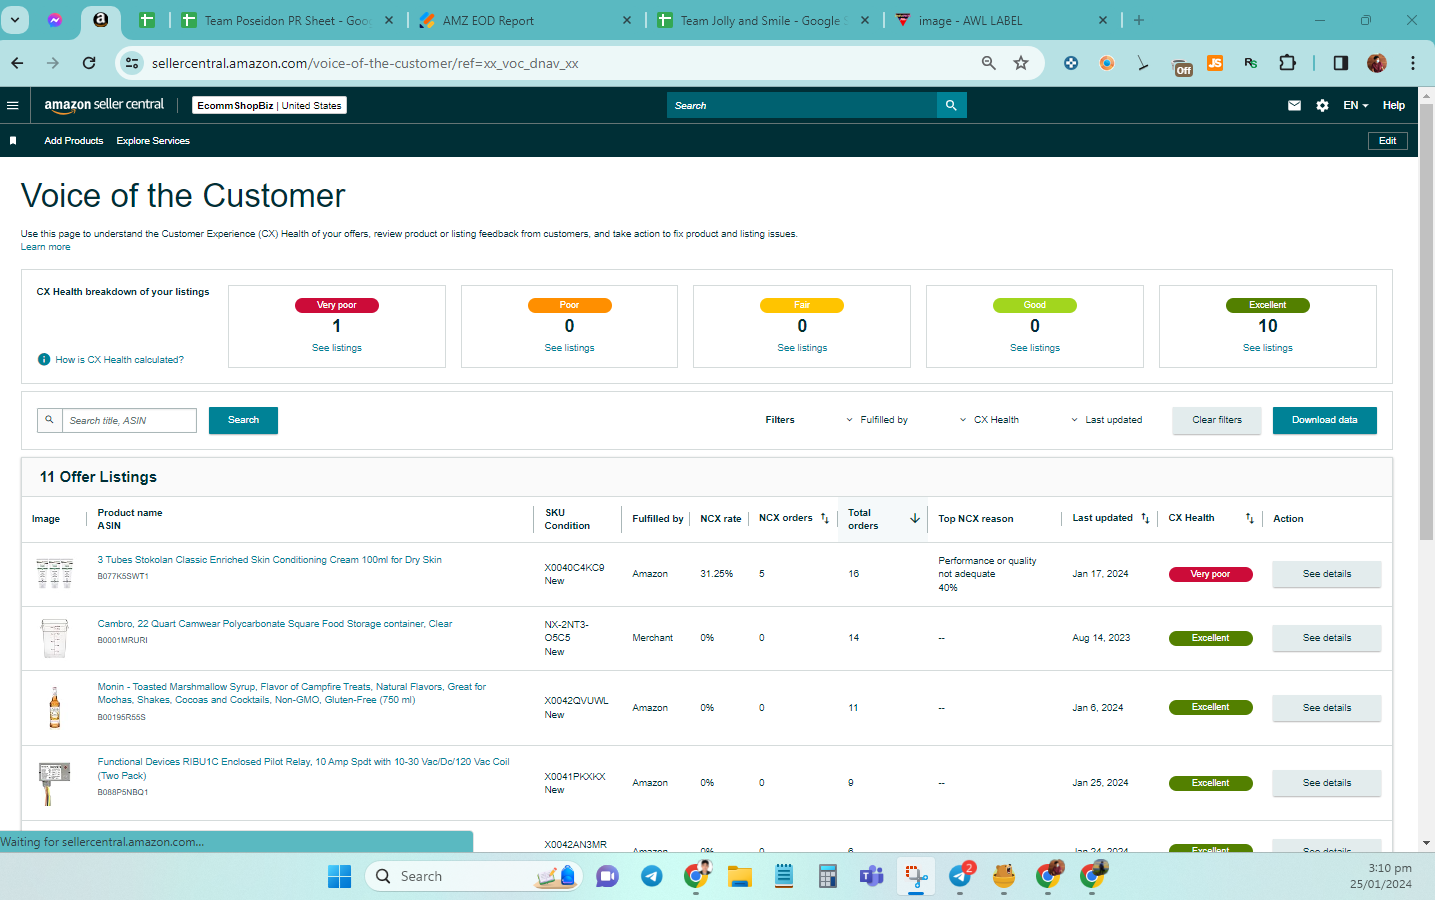See details for the Stokolan Skin Conditioning Cream

[x=1327, y=574]
